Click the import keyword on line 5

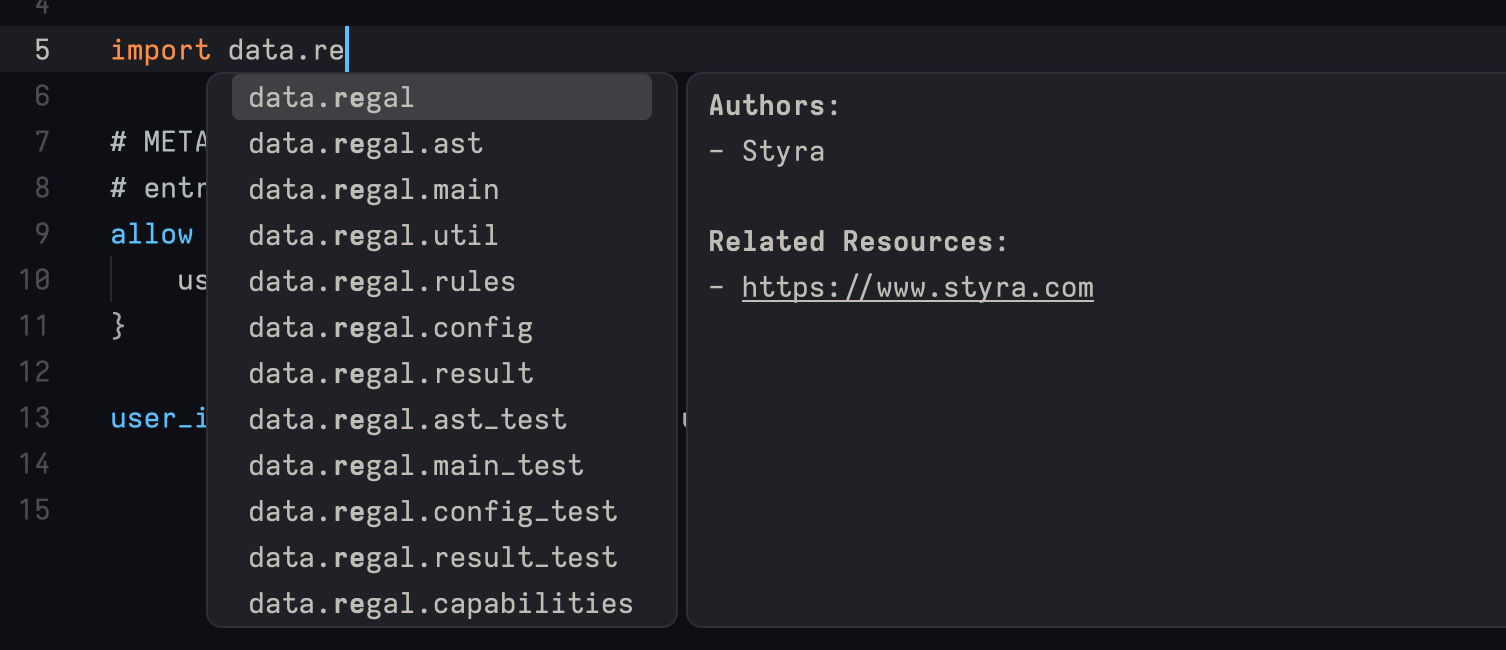point(159,49)
